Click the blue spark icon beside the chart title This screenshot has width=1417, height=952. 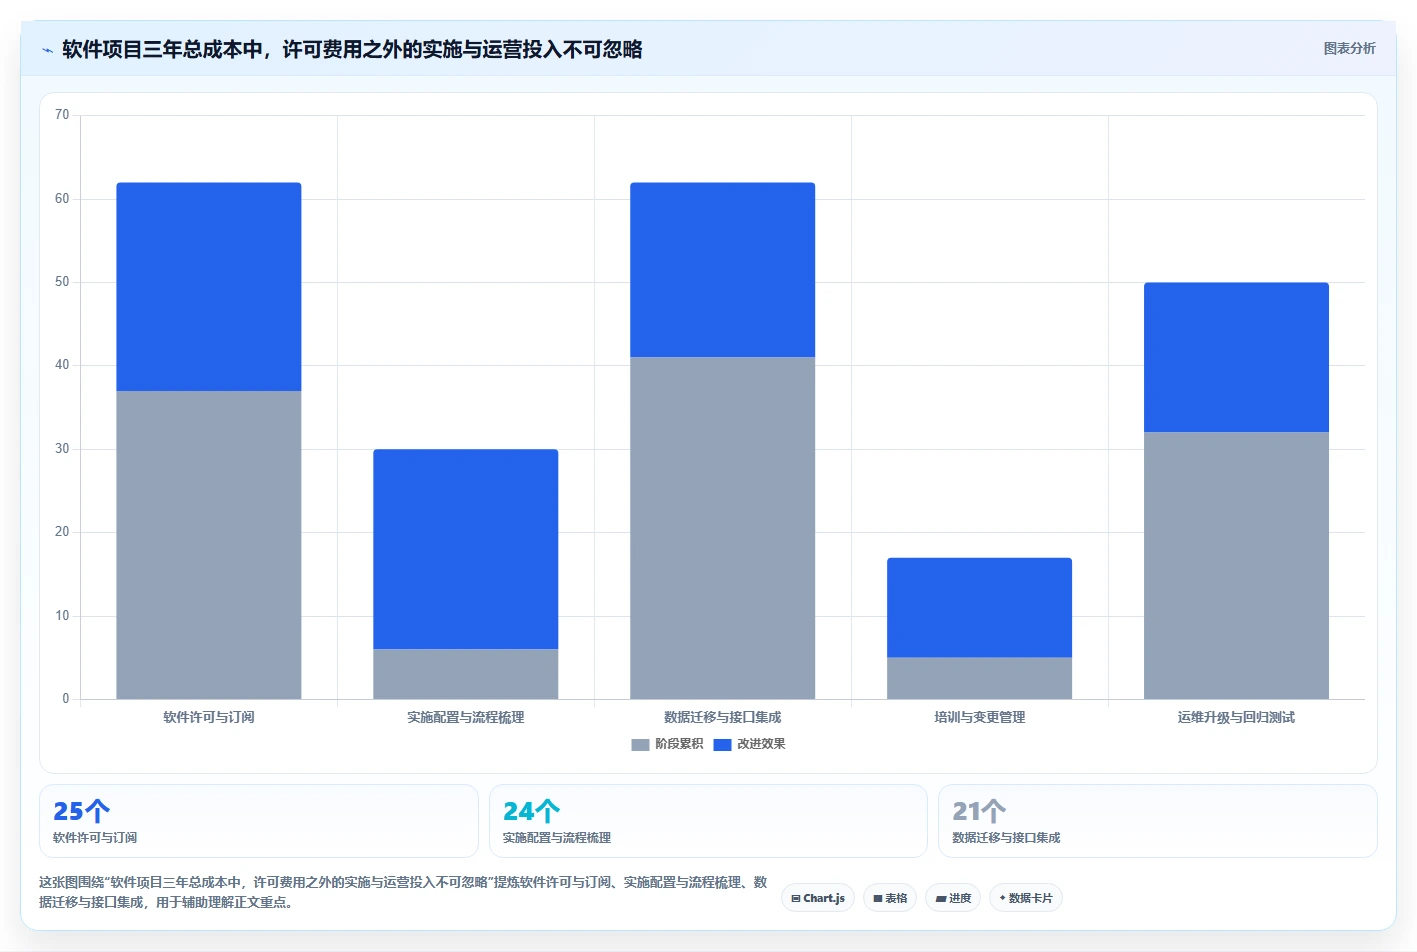coord(47,50)
